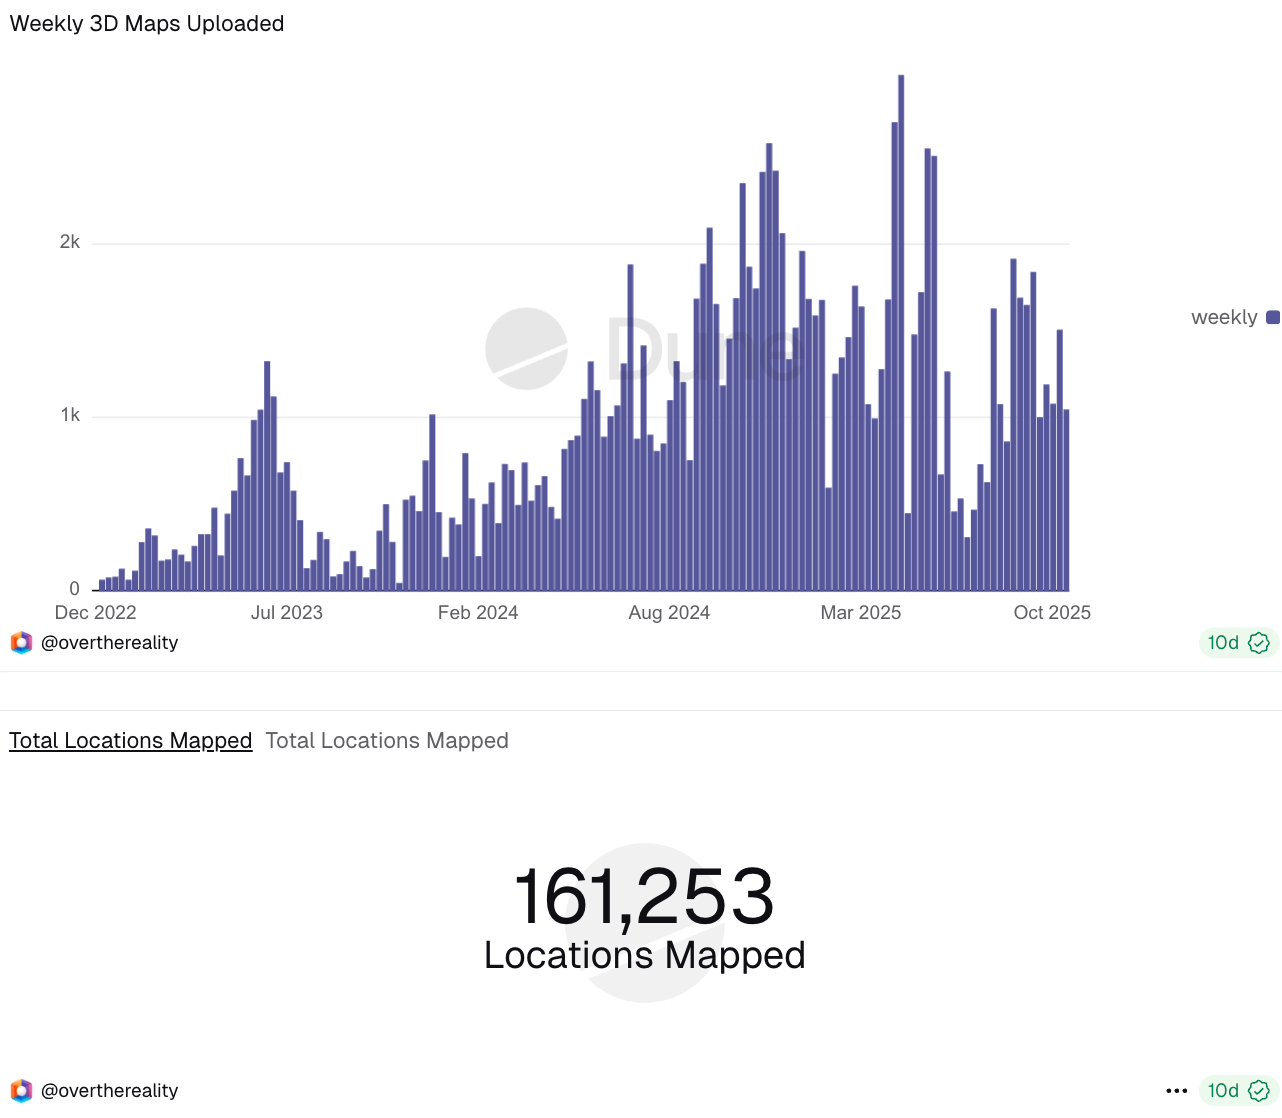Click the overthereality avatar icon below the weekly chart
This screenshot has width=1282, height=1118.
click(21, 643)
